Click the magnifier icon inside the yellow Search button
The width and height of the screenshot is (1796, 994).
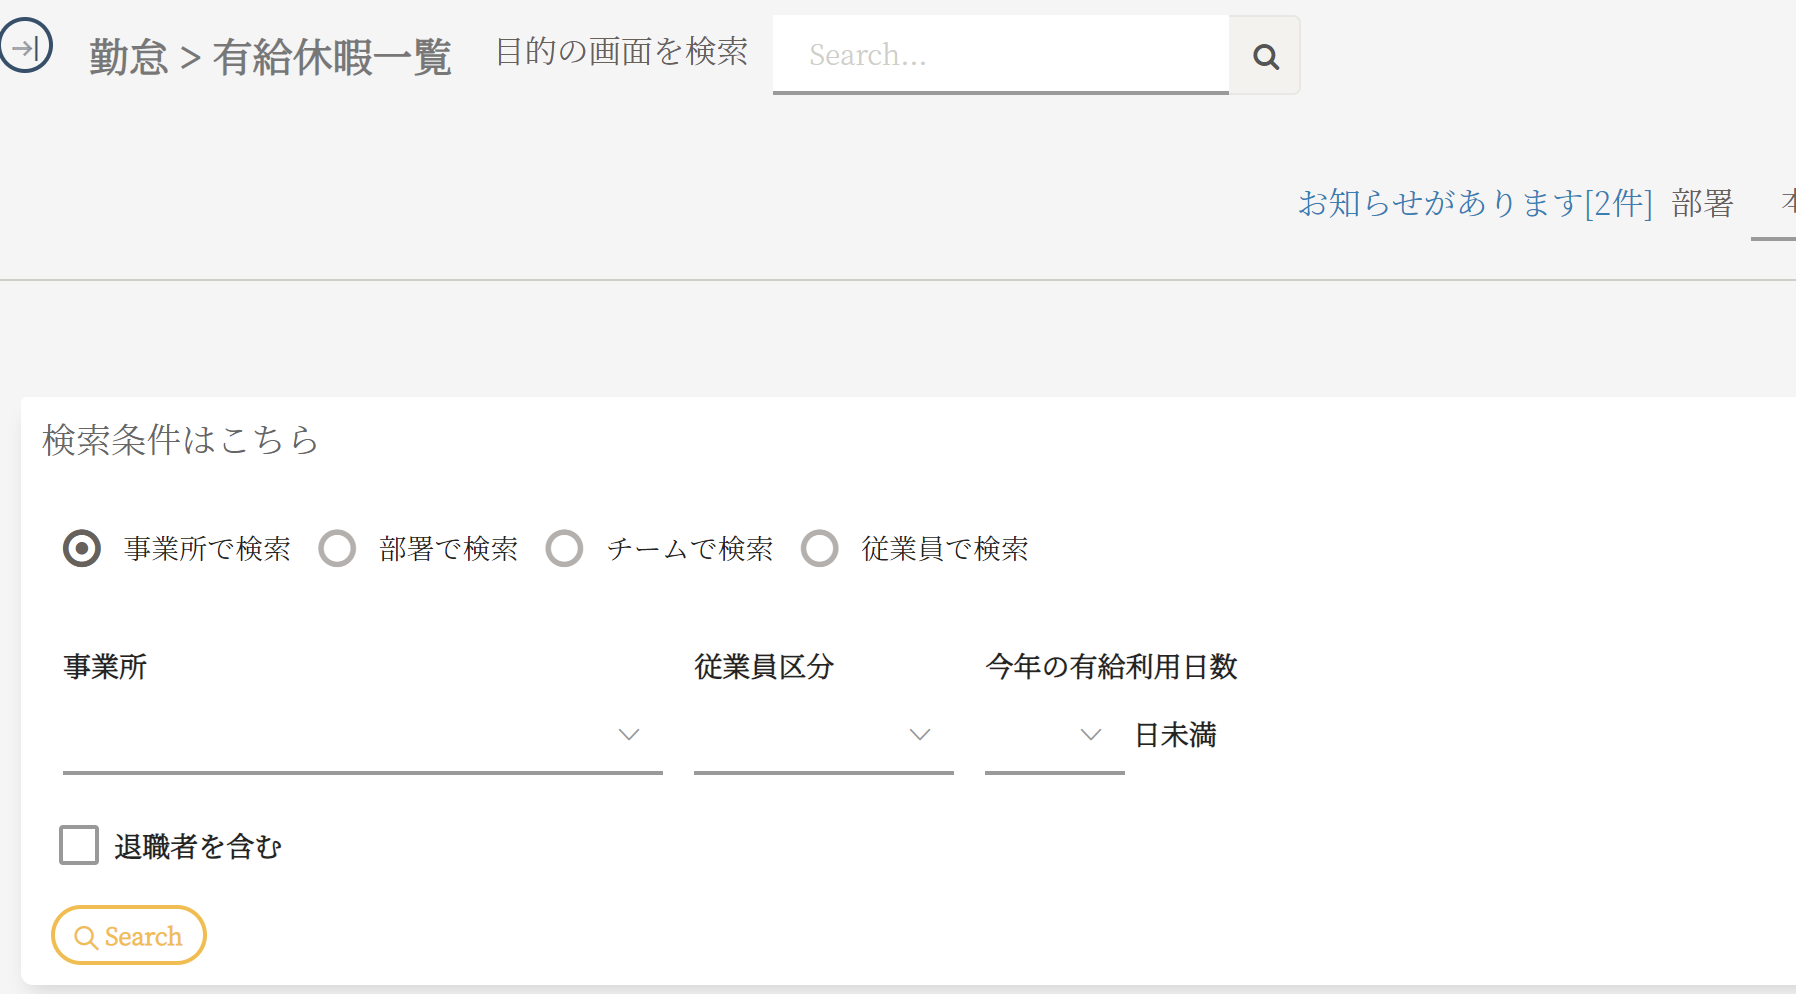click(86, 937)
